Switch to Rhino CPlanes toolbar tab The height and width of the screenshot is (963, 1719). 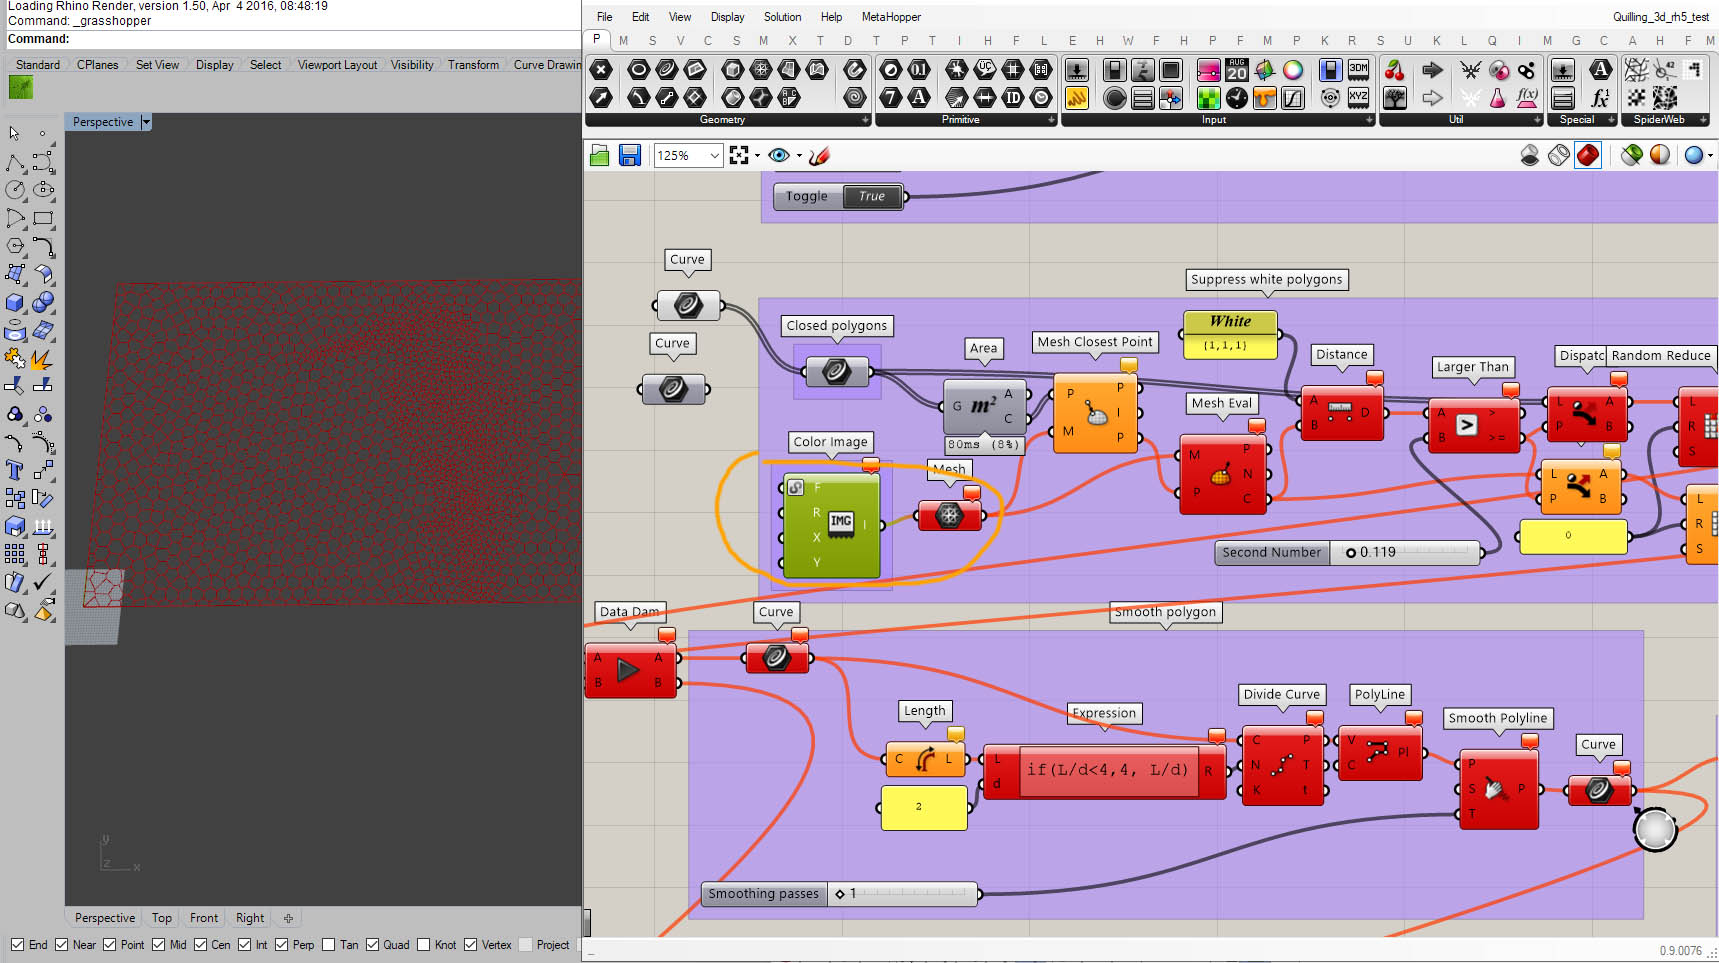pyautogui.click(x=97, y=65)
